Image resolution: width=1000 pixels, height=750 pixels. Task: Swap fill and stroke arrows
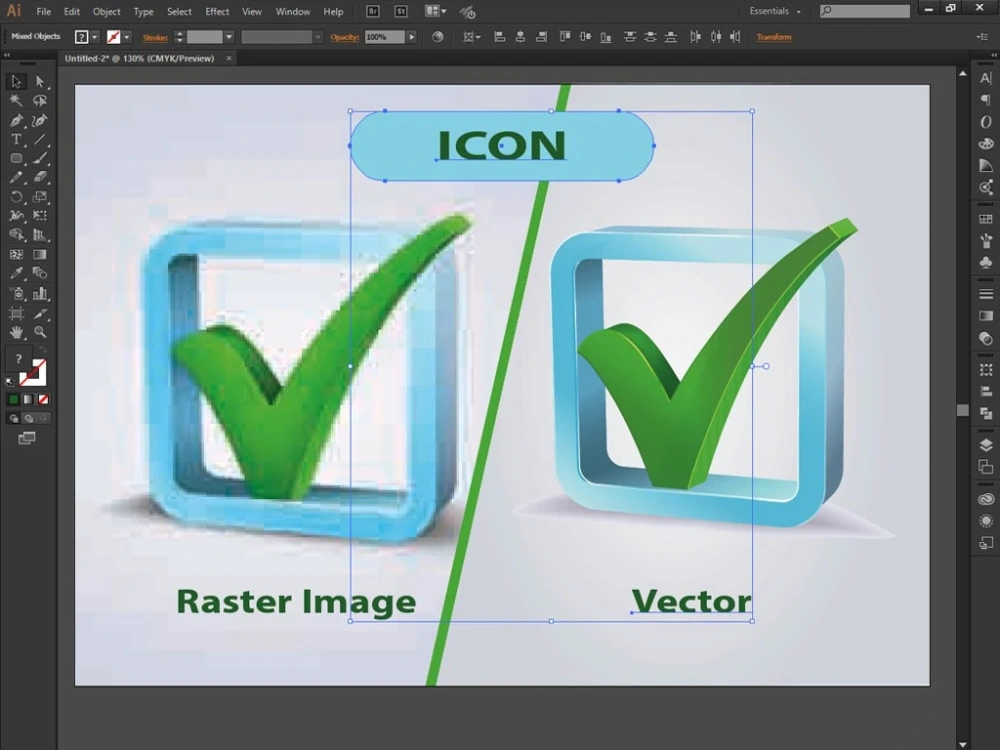[x=42, y=350]
